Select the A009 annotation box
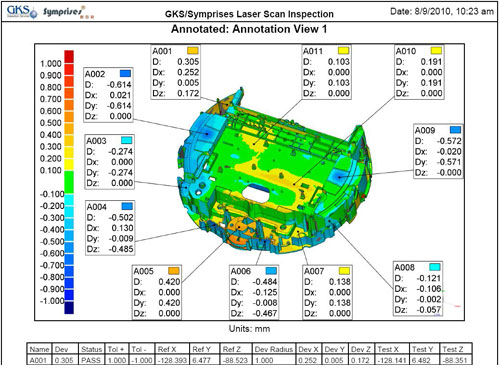 point(438,151)
